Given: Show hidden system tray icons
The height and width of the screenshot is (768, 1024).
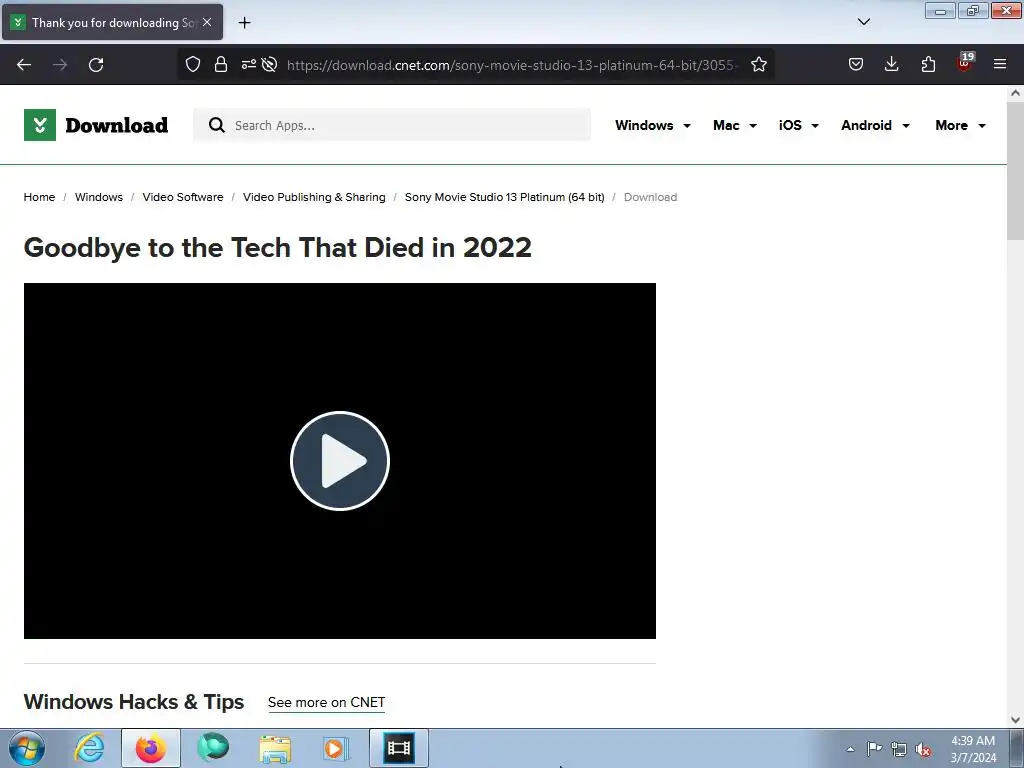Looking at the screenshot, I should point(850,749).
